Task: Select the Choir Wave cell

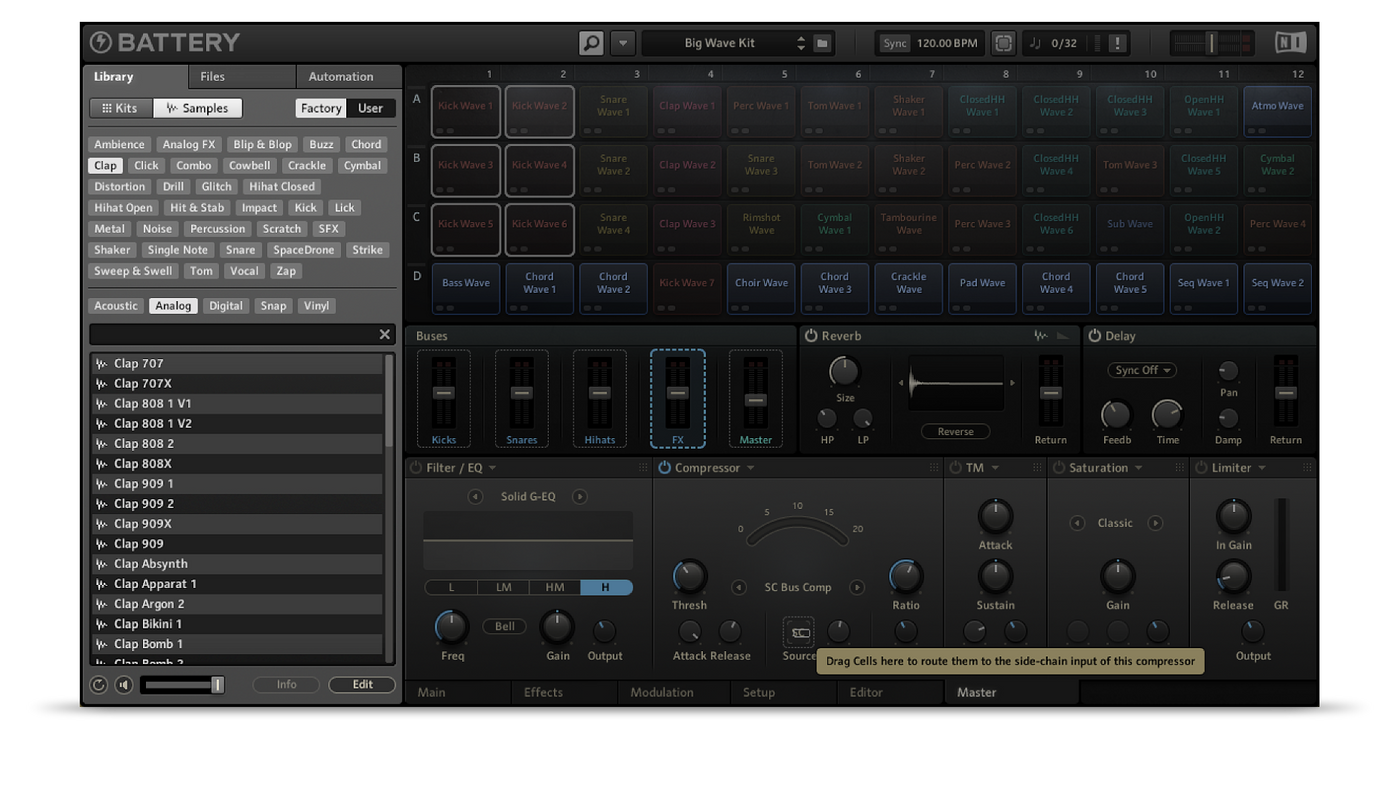Action: tap(761, 289)
